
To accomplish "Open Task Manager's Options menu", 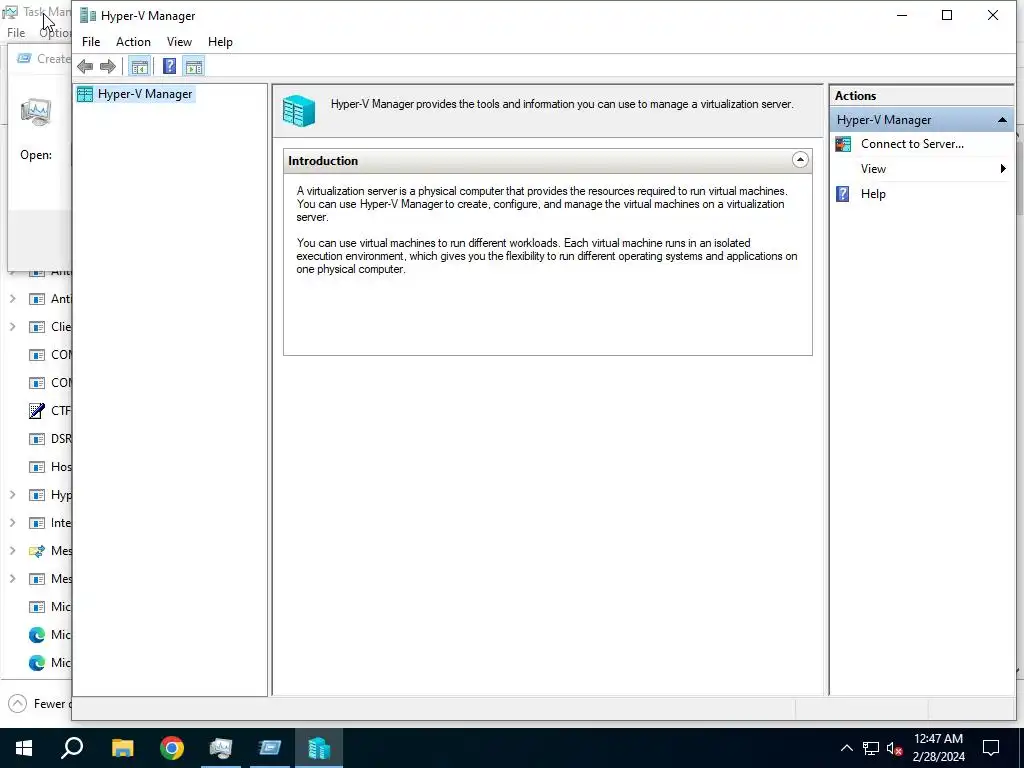I will 54,33.
